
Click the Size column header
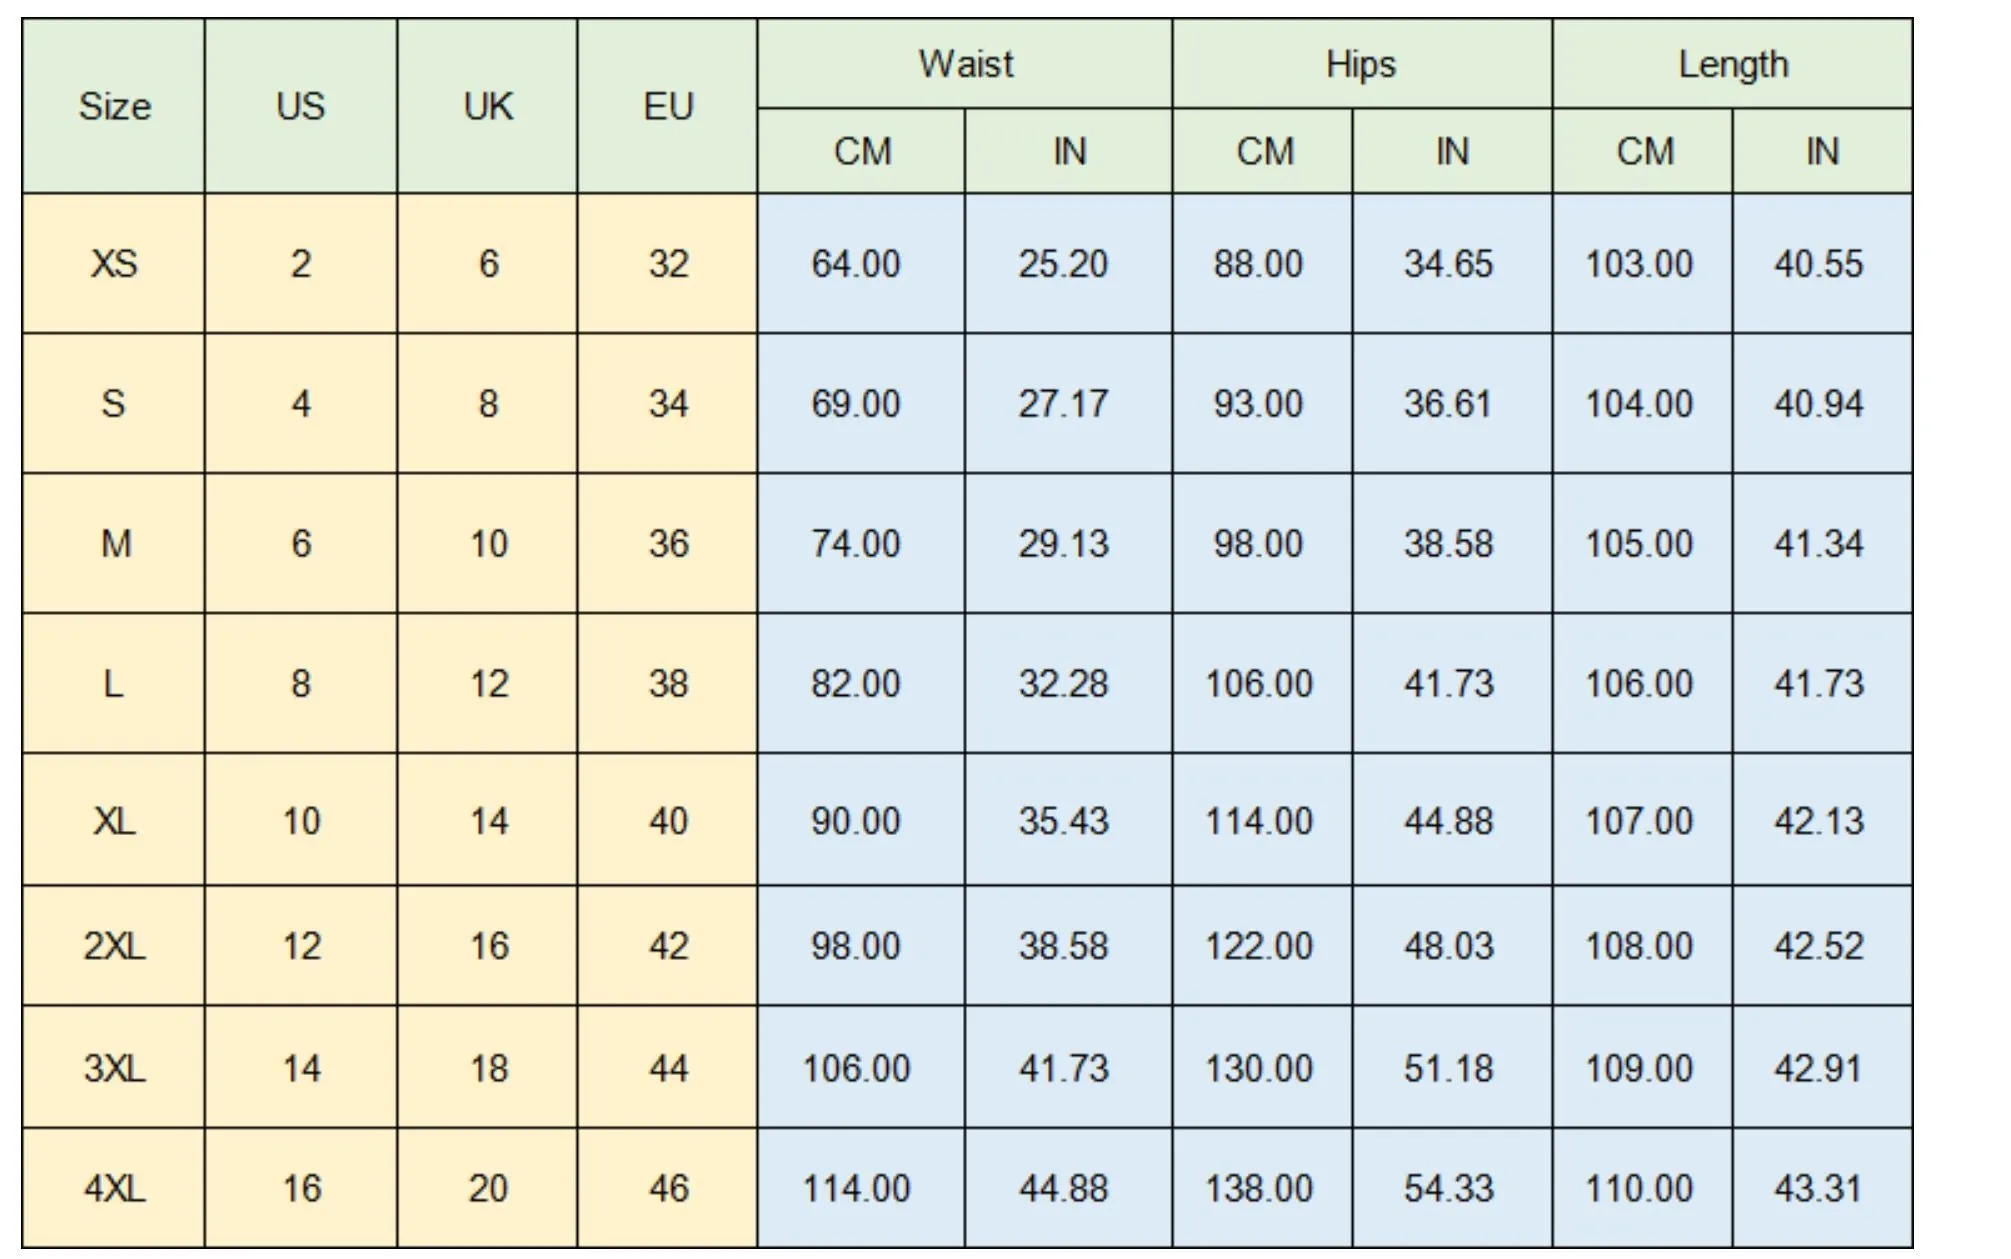tap(114, 106)
